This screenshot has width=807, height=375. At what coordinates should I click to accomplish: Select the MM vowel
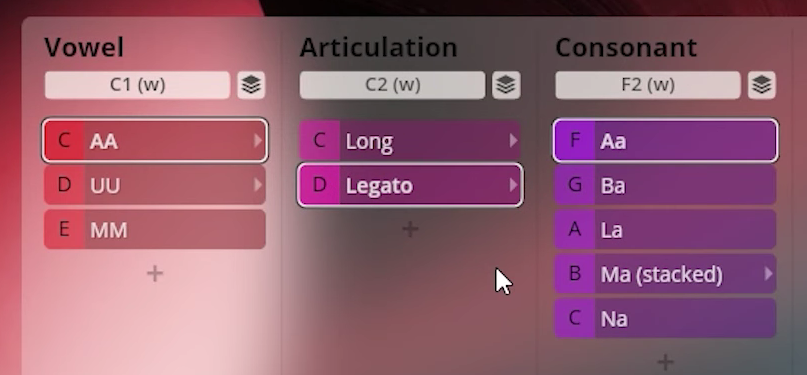coord(155,229)
